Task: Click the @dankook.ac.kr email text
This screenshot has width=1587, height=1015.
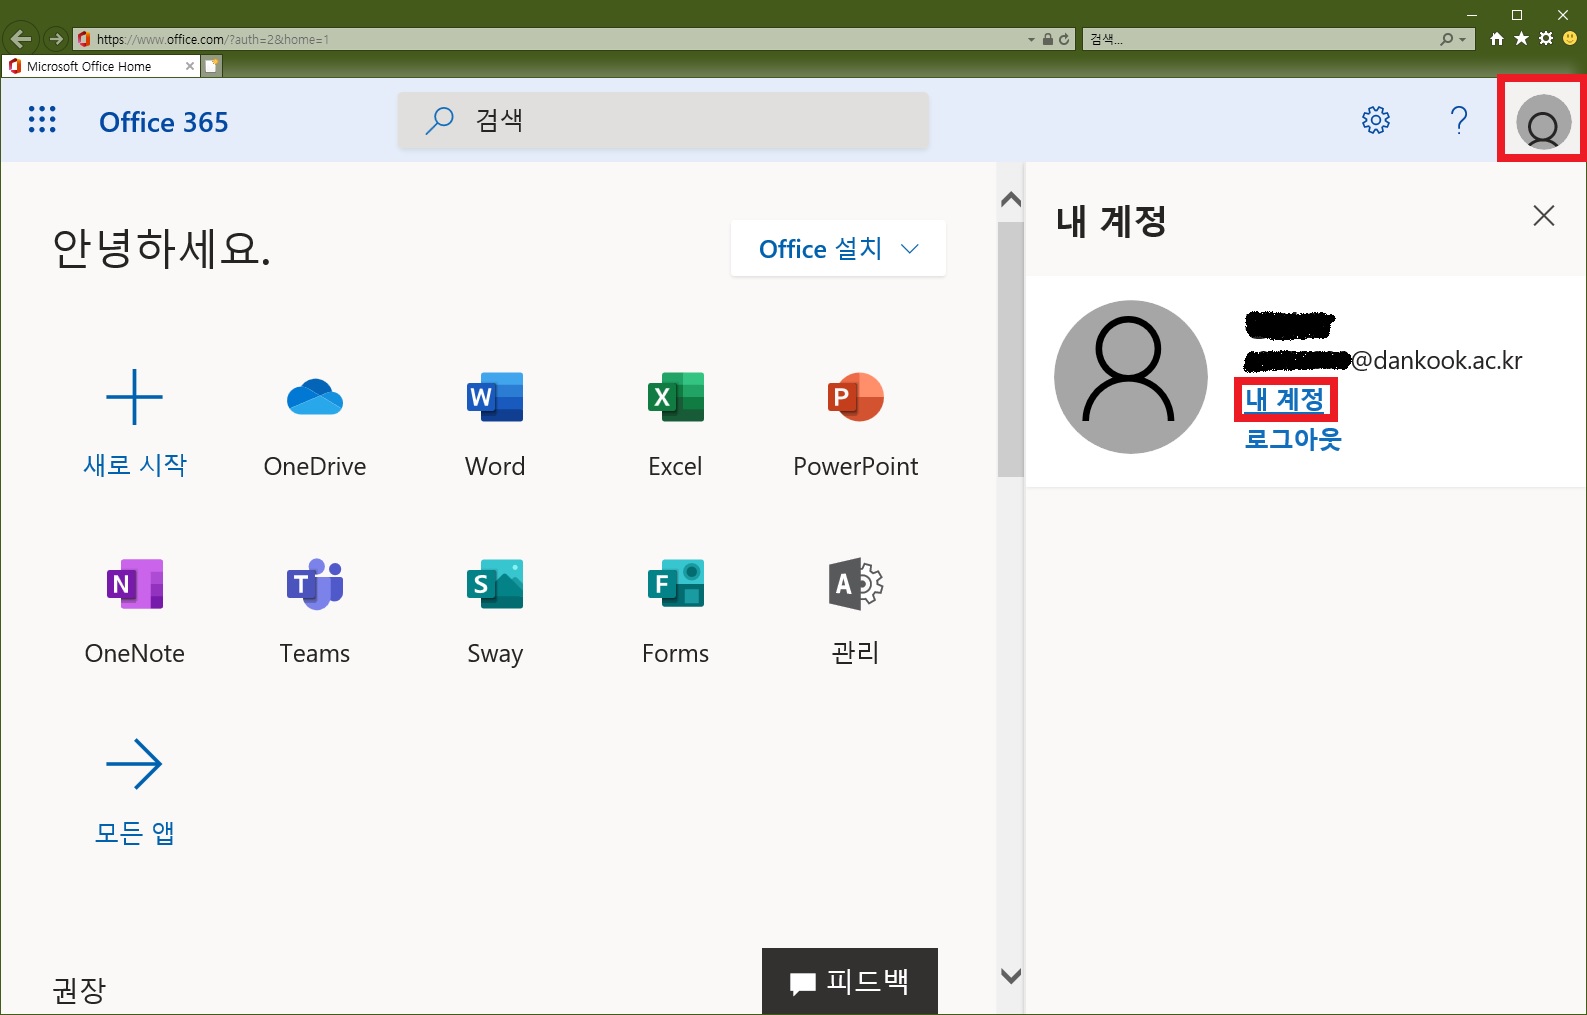Action: click(1437, 360)
